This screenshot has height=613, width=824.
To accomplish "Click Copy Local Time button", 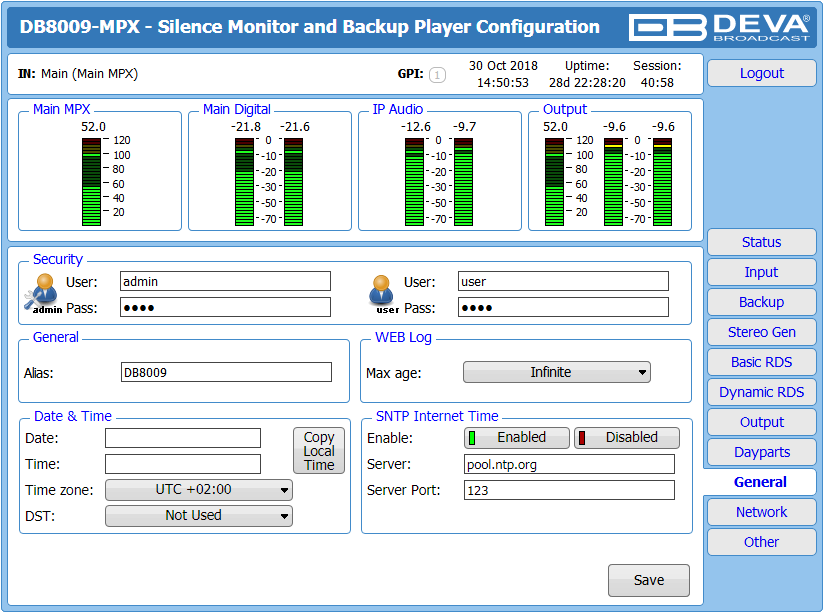I will click(x=319, y=451).
